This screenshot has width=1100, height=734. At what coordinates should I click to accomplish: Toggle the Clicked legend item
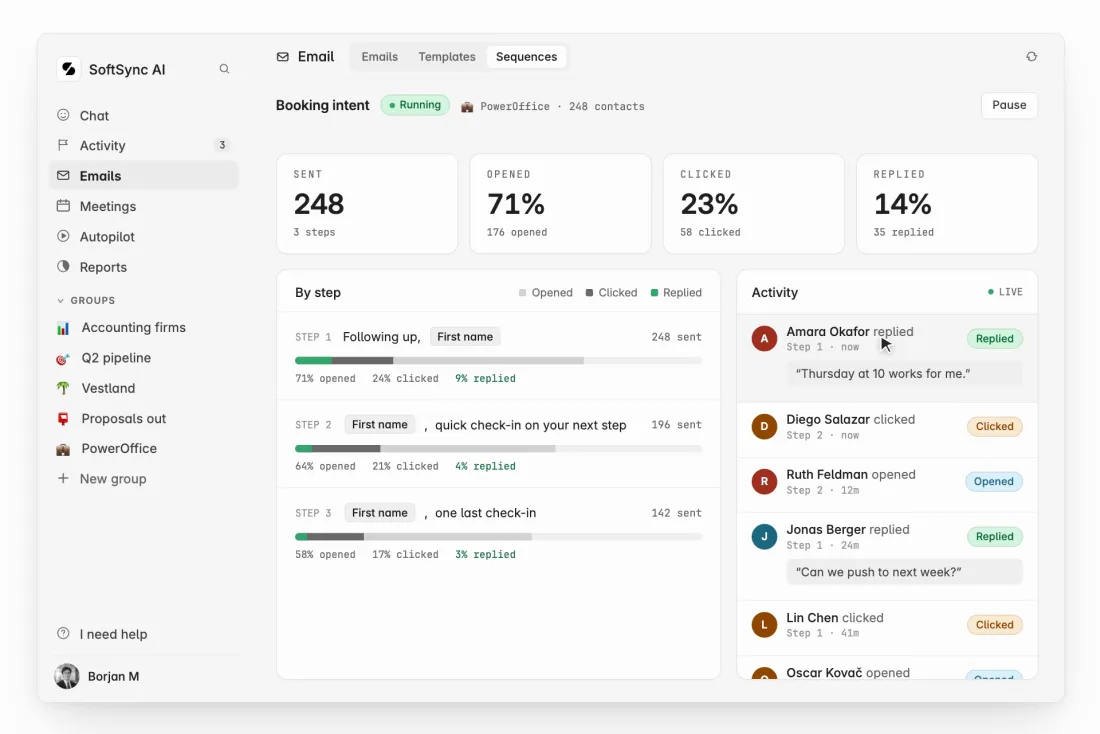click(611, 293)
